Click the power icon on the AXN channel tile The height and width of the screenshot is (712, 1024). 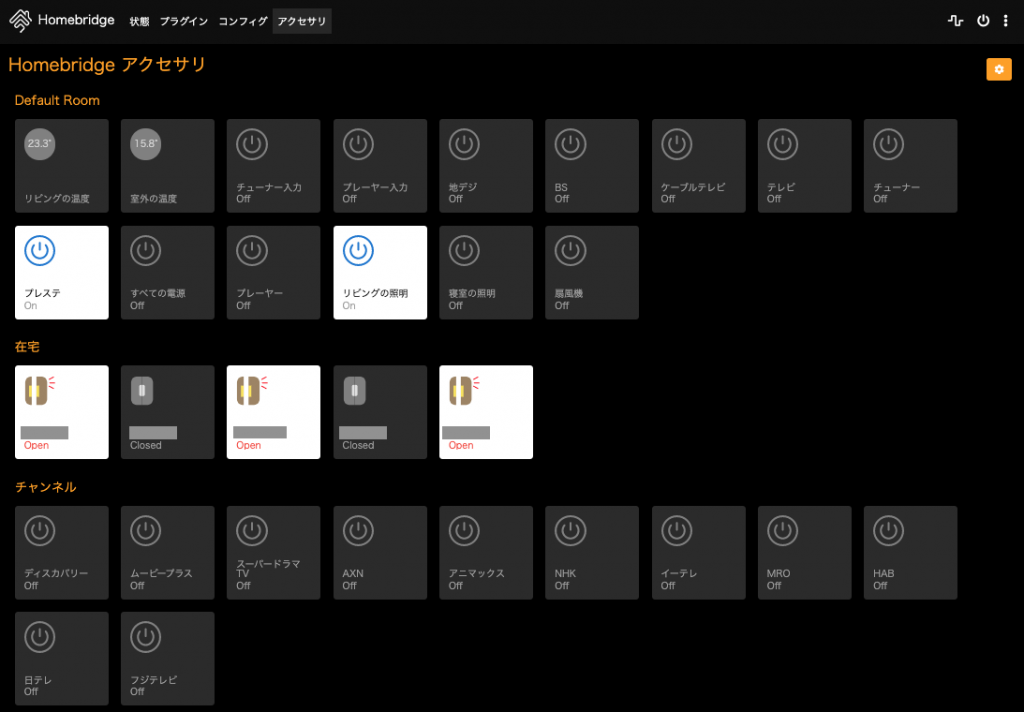click(x=358, y=530)
